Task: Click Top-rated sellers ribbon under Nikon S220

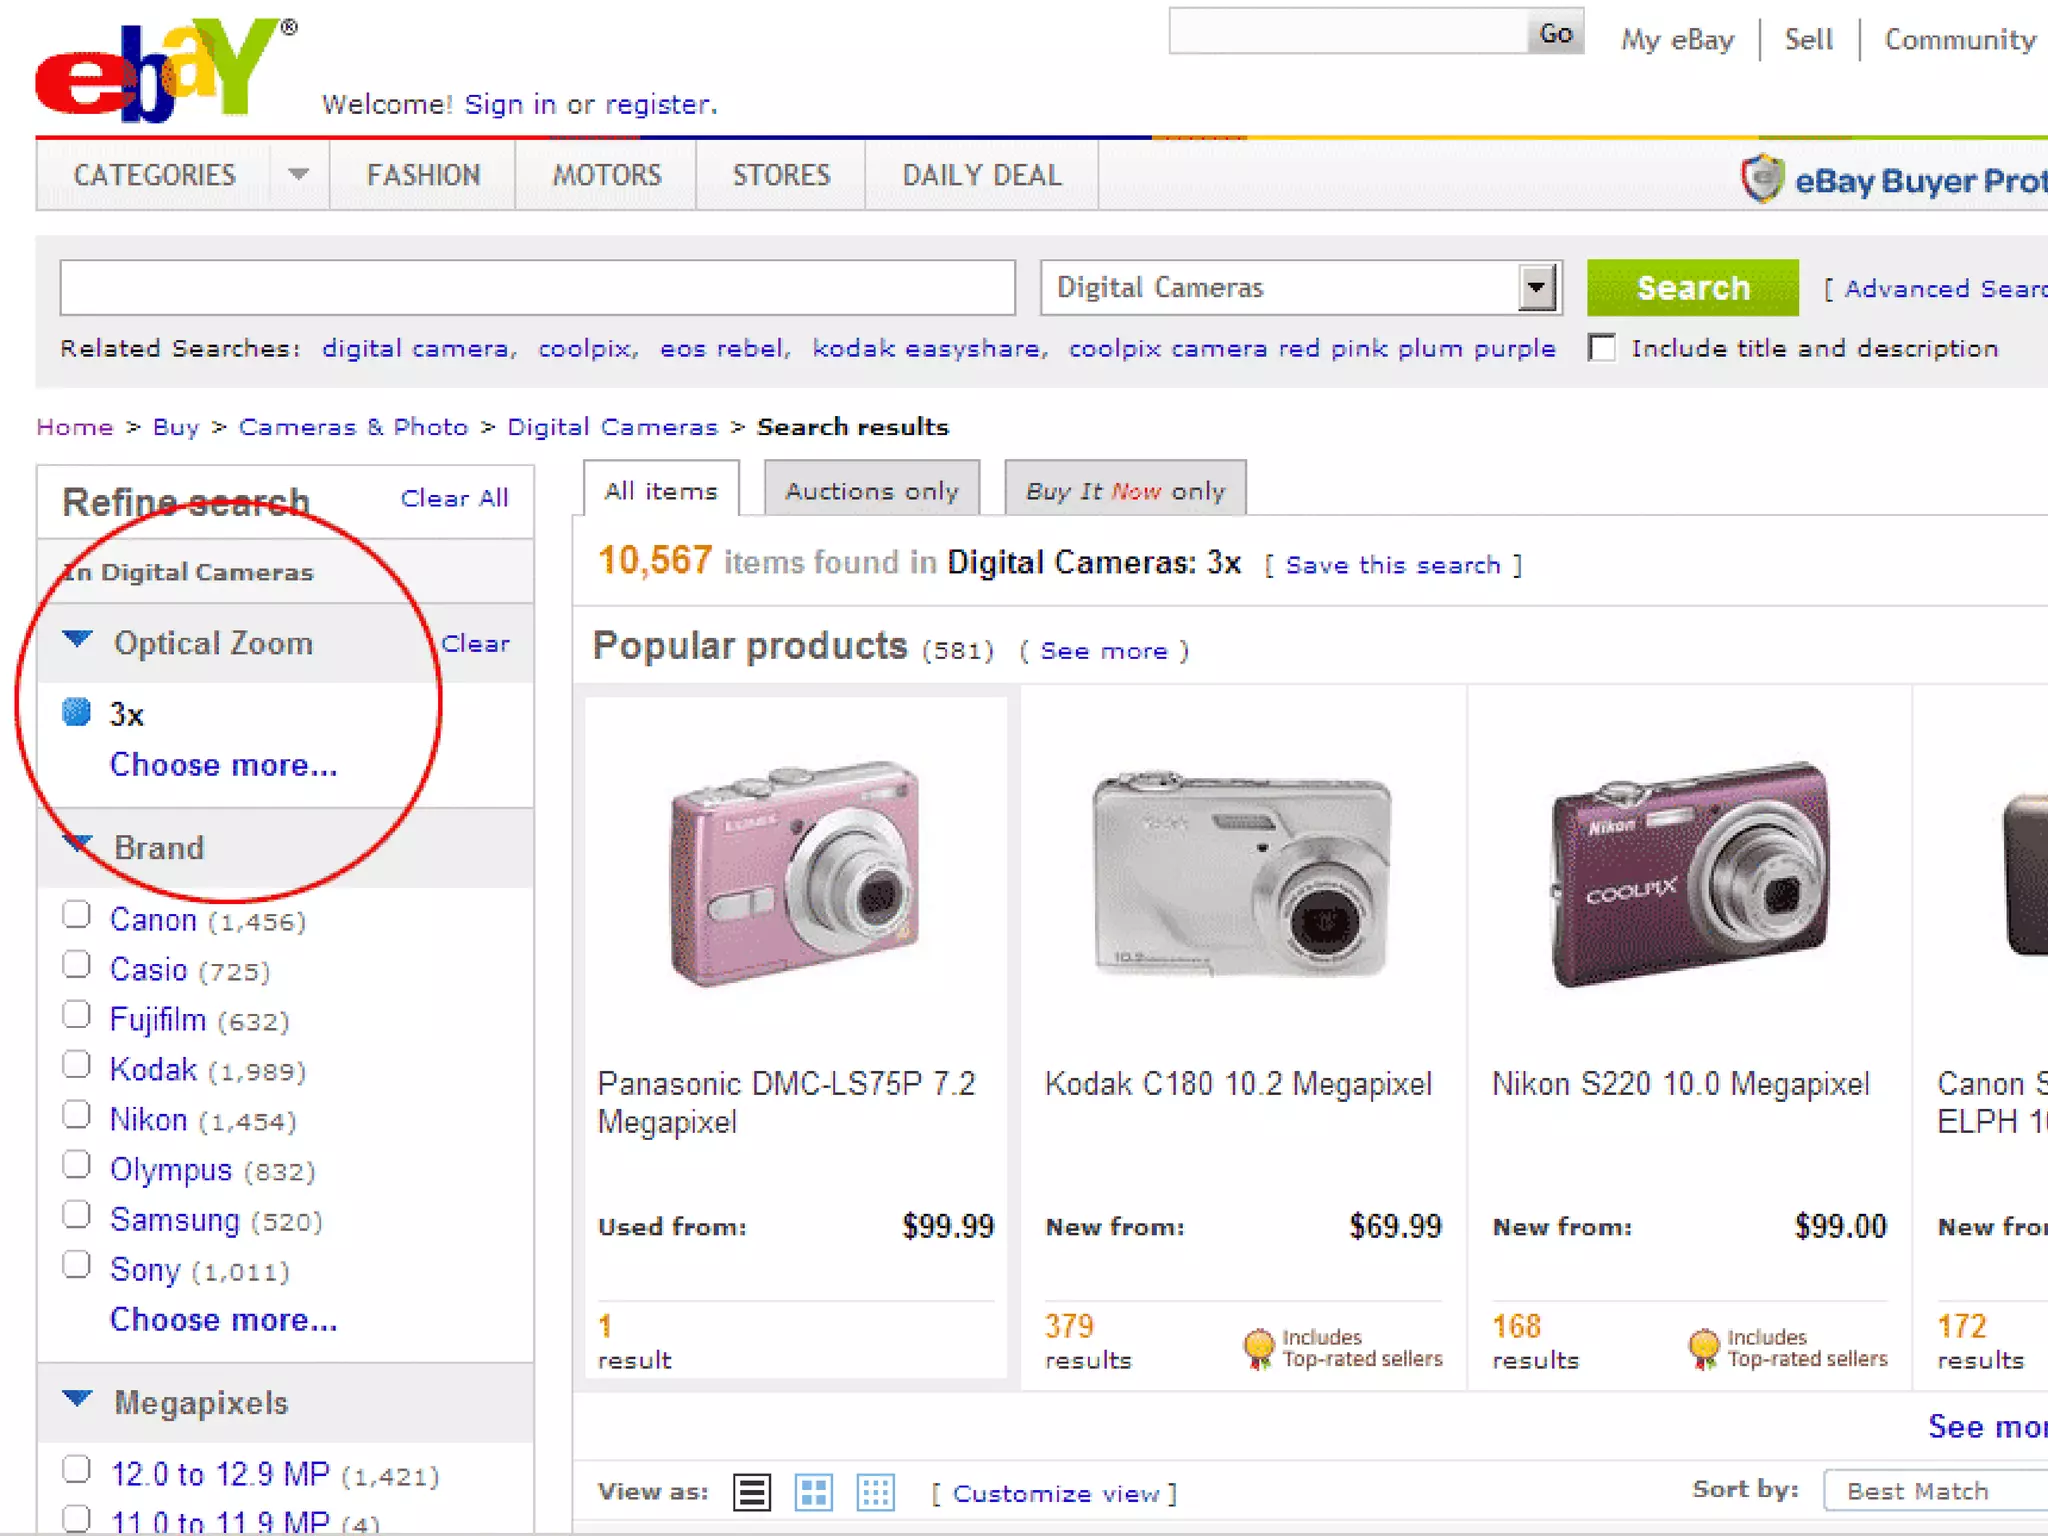Action: (x=1703, y=1347)
